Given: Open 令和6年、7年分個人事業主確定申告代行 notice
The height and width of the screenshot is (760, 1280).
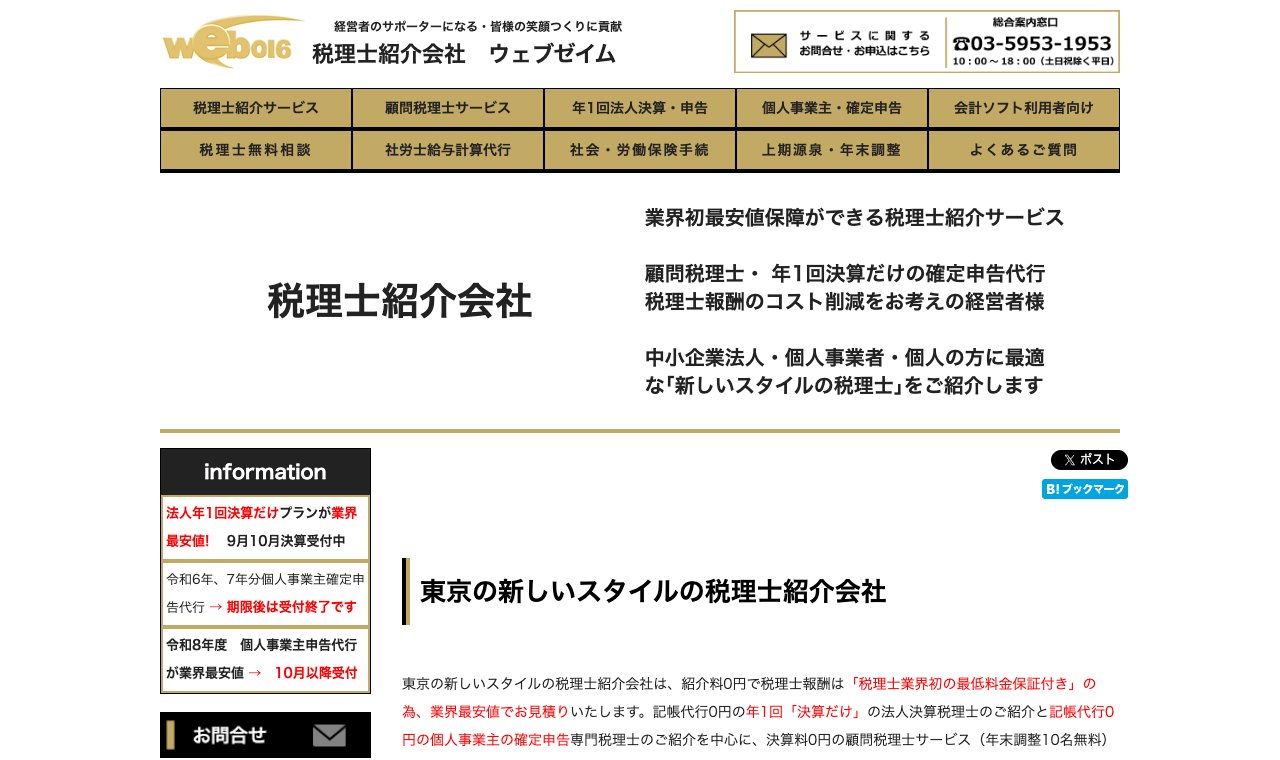Looking at the screenshot, I should click(x=265, y=593).
